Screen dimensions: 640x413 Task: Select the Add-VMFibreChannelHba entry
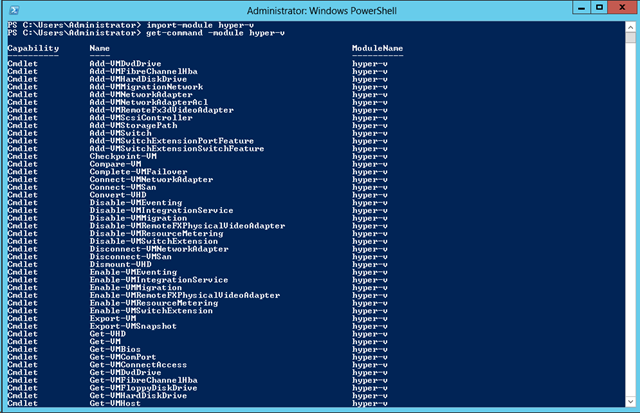click(143, 71)
